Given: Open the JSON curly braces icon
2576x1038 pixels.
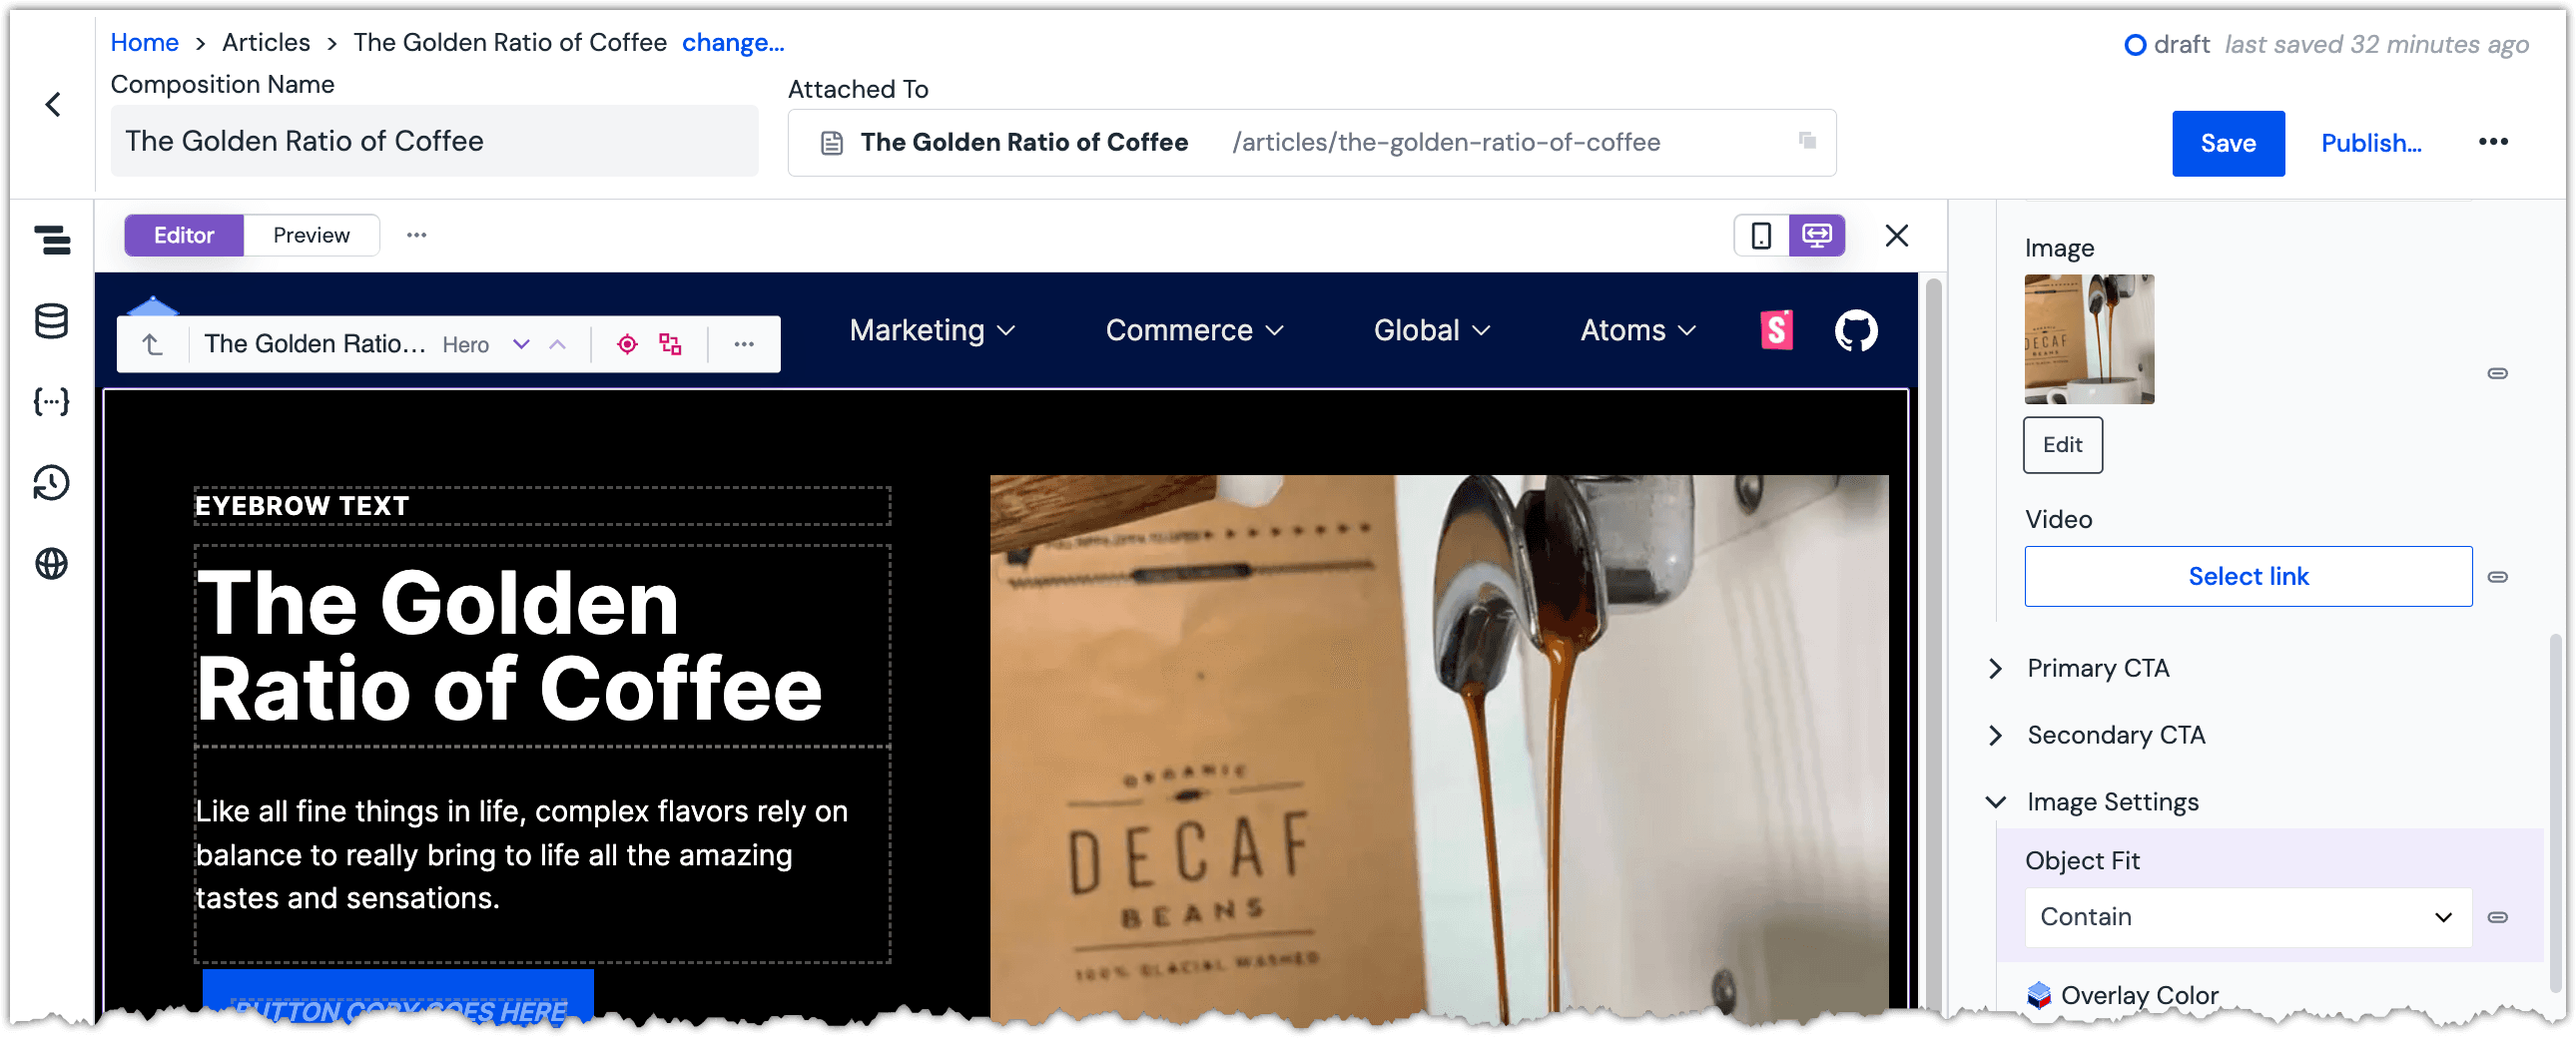Looking at the screenshot, I should (x=52, y=402).
